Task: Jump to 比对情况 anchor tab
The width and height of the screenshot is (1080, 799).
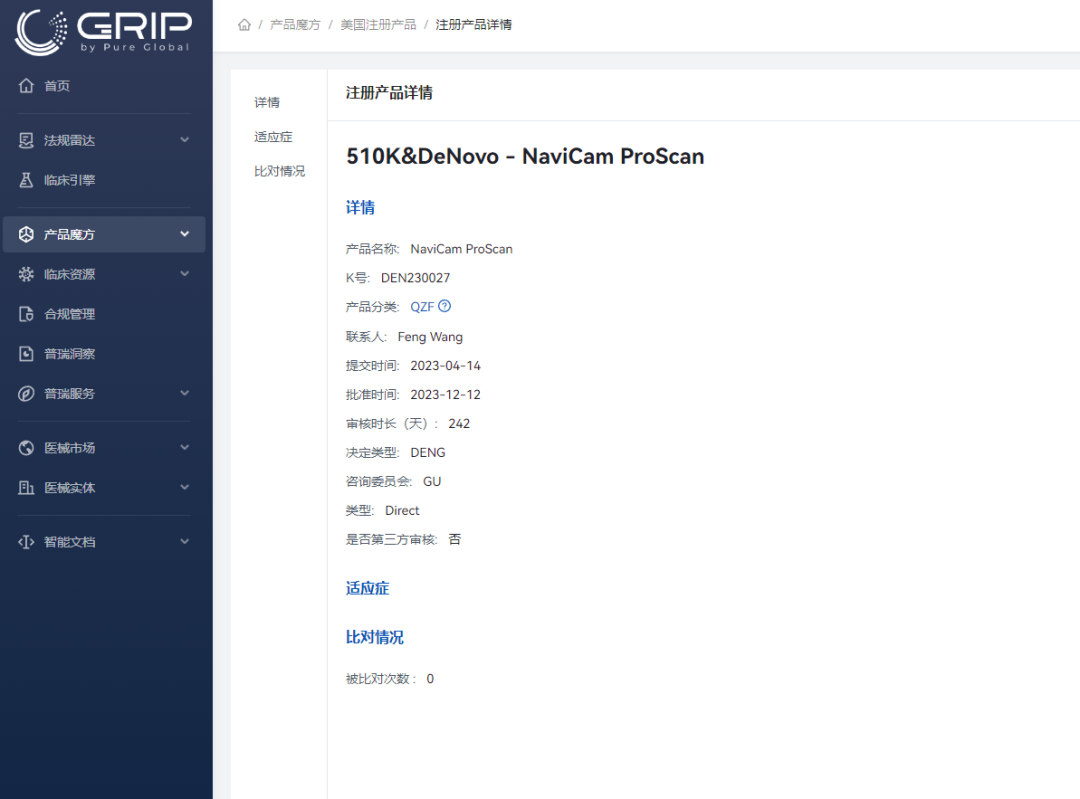Action: click(280, 172)
